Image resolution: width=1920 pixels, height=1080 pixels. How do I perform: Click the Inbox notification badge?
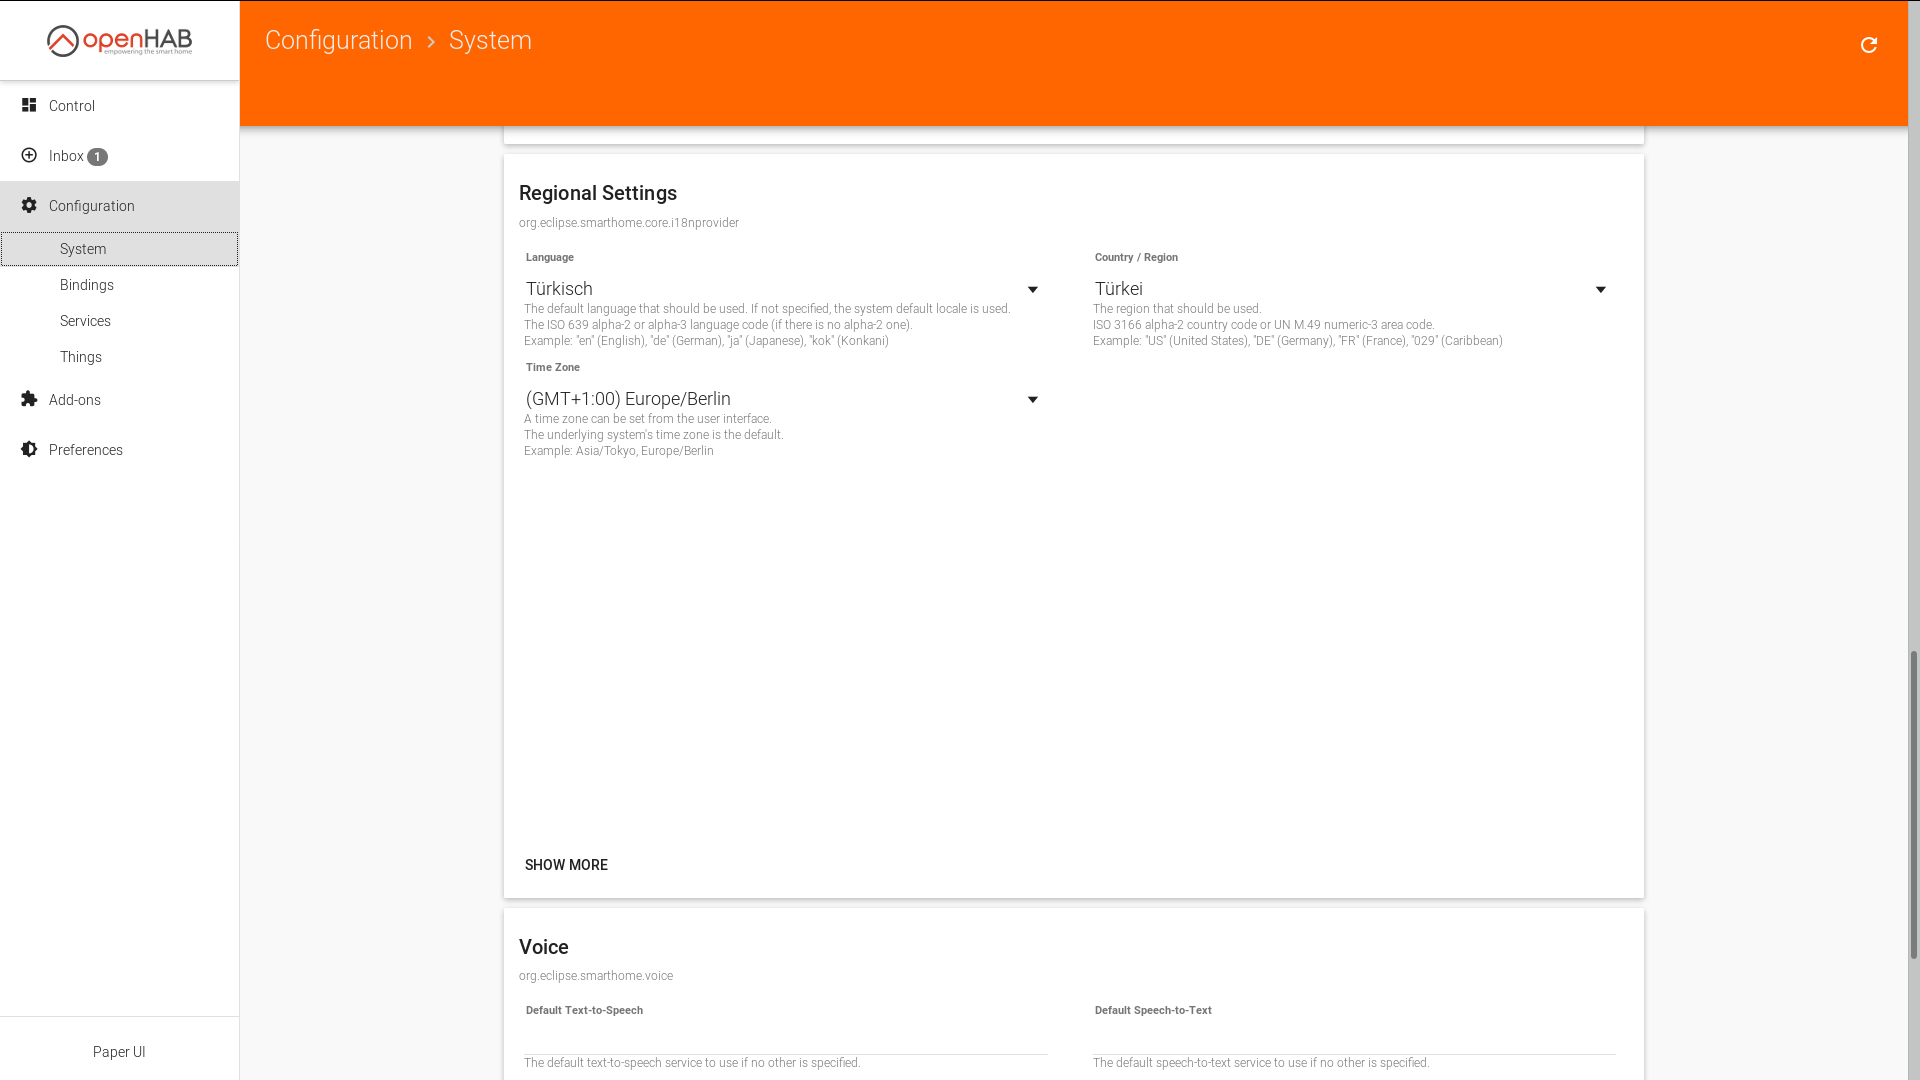point(97,156)
